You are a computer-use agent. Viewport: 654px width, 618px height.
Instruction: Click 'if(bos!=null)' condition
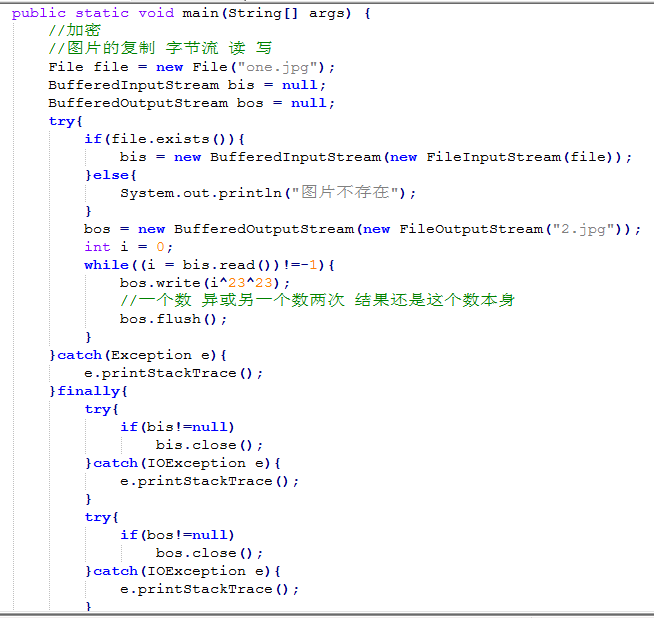pyautogui.click(x=177, y=535)
